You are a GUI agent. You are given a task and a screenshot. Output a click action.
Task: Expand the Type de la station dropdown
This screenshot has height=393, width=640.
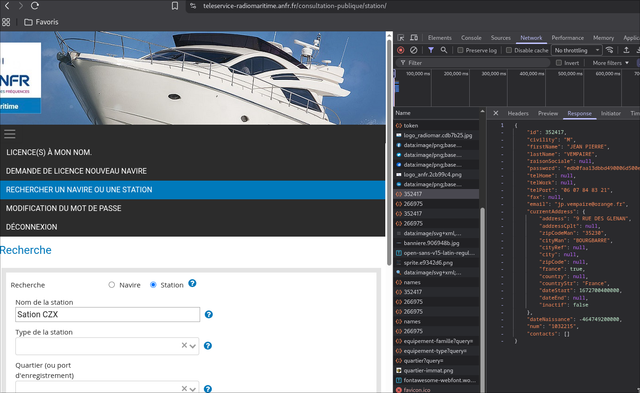pyautogui.click(x=193, y=346)
